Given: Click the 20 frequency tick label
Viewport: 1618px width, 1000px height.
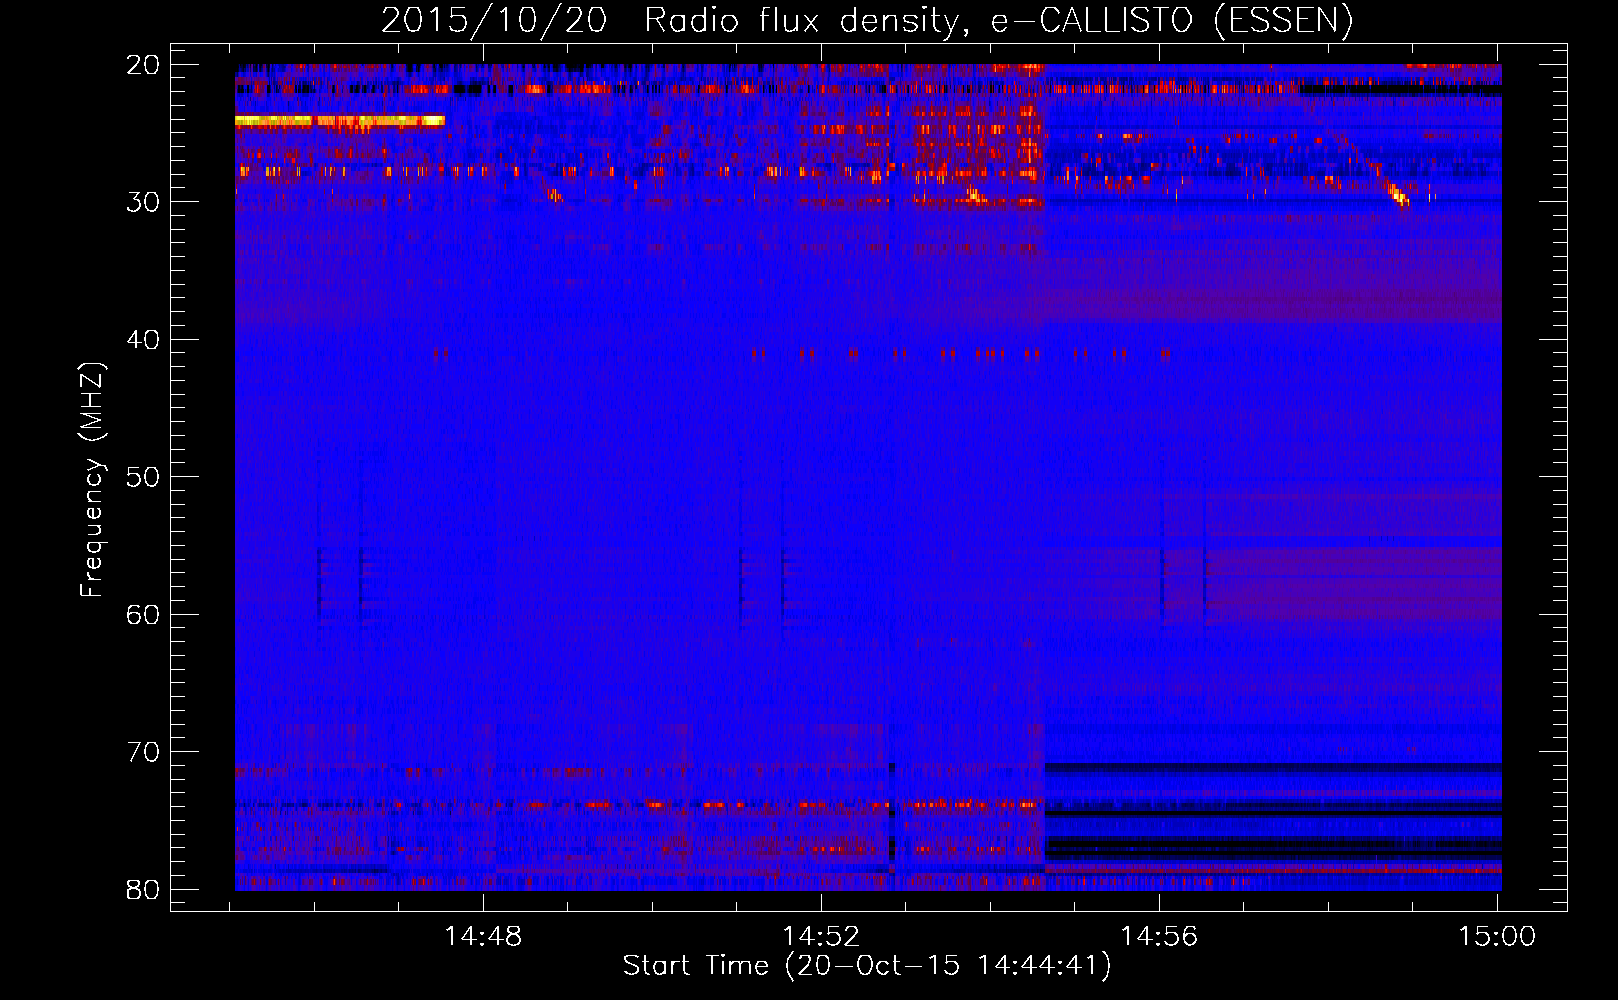Looking at the screenshot, I should [143, 65].
